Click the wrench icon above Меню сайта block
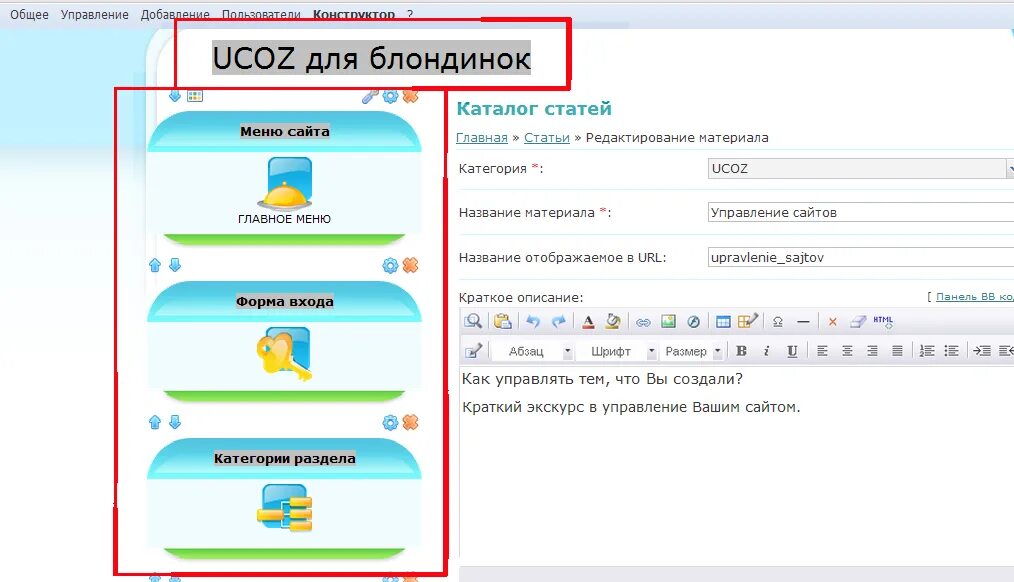 click(369, 96)
